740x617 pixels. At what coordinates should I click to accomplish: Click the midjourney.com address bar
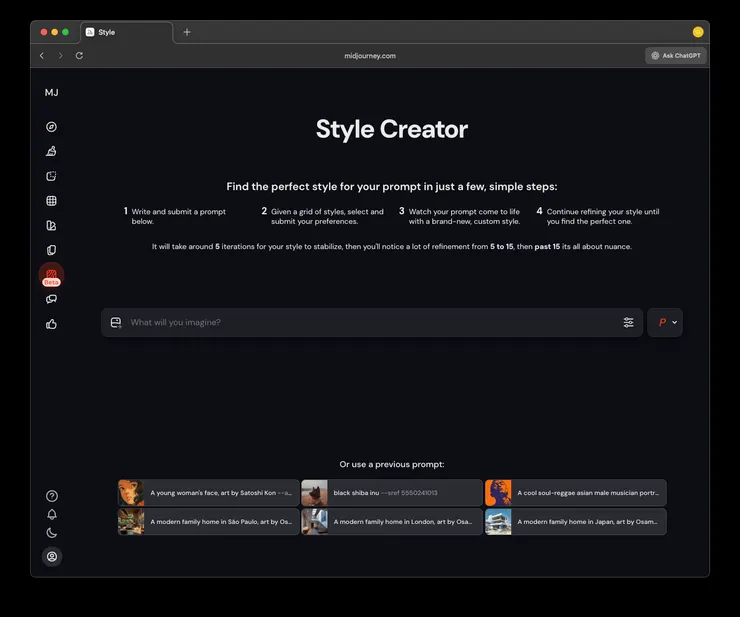(x=370, y=56)
